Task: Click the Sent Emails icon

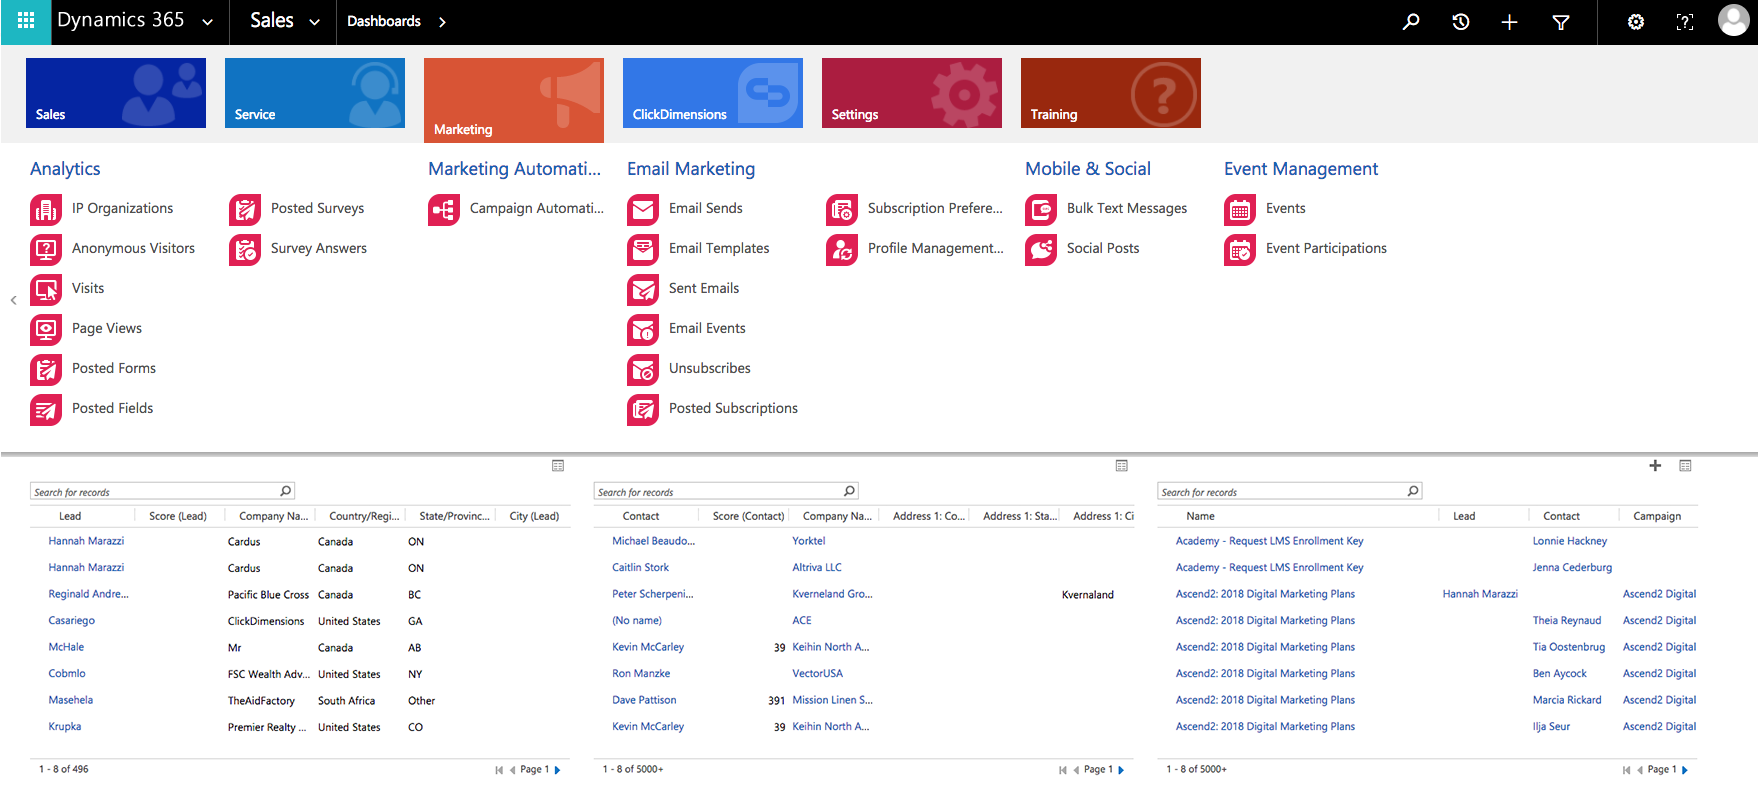Action: click(x=643, y=290)
